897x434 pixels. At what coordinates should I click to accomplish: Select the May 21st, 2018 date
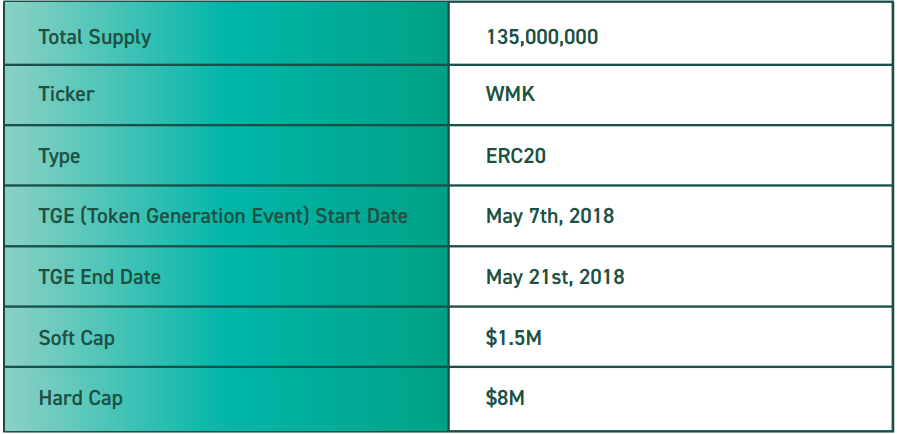pyautogui.click(x=555, y=277)
